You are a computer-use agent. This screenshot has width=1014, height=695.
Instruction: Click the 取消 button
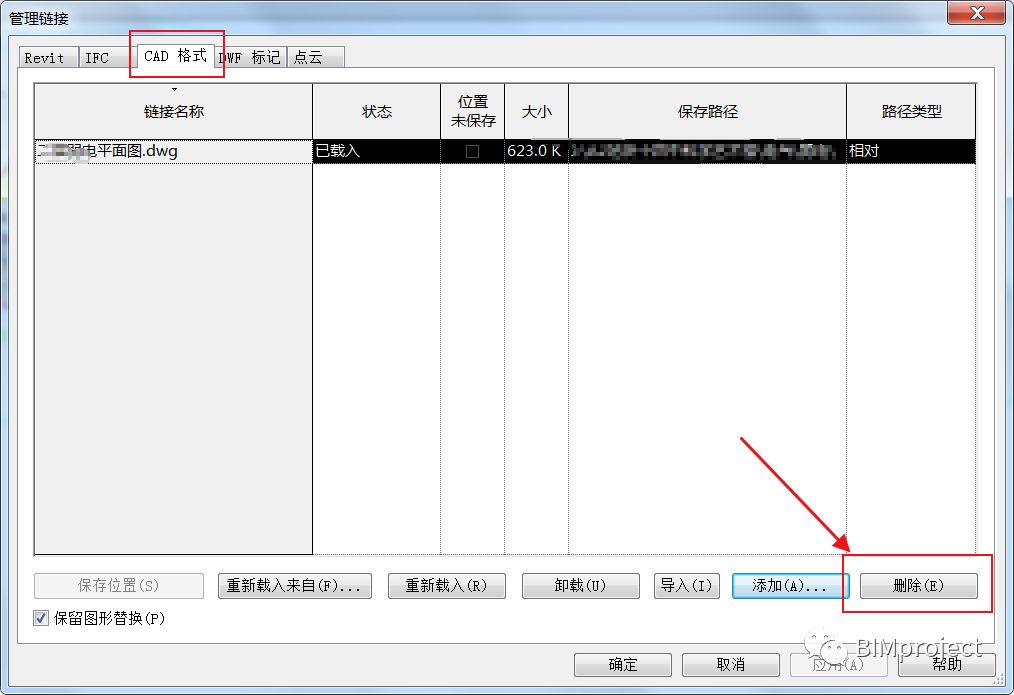pos(731,665)
